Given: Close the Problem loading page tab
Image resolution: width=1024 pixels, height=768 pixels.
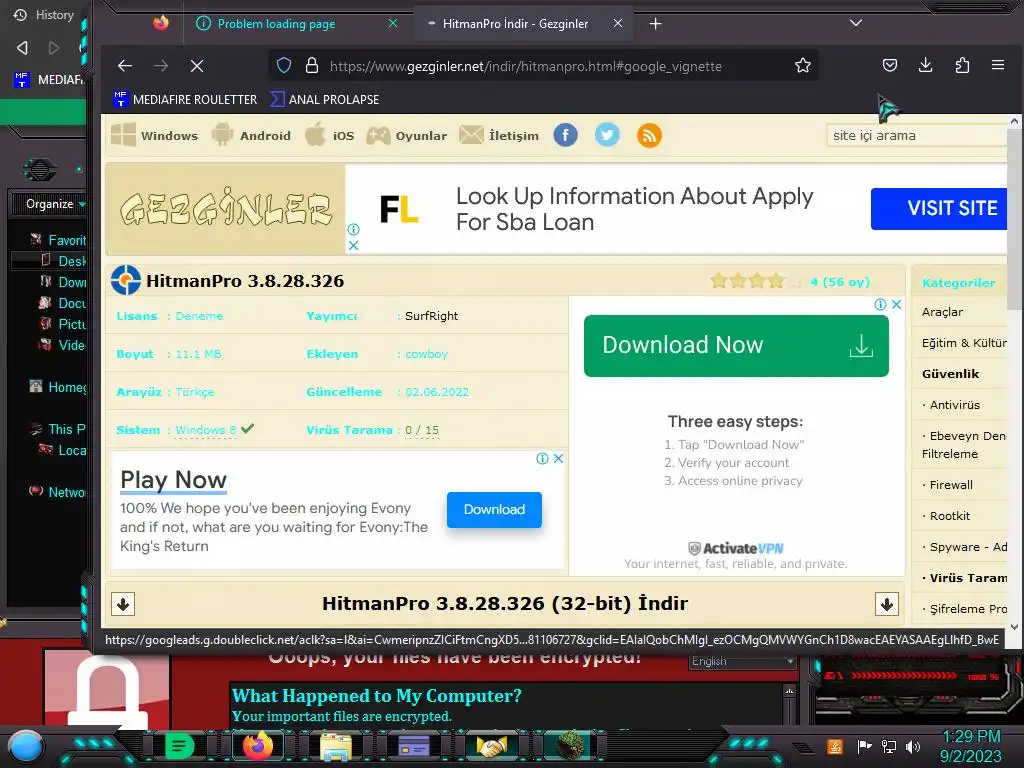Looking at the screenshot, I should pos(392,24).
